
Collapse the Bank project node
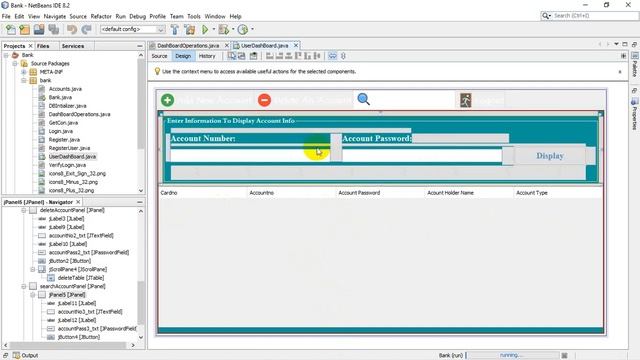click(6, 55)
